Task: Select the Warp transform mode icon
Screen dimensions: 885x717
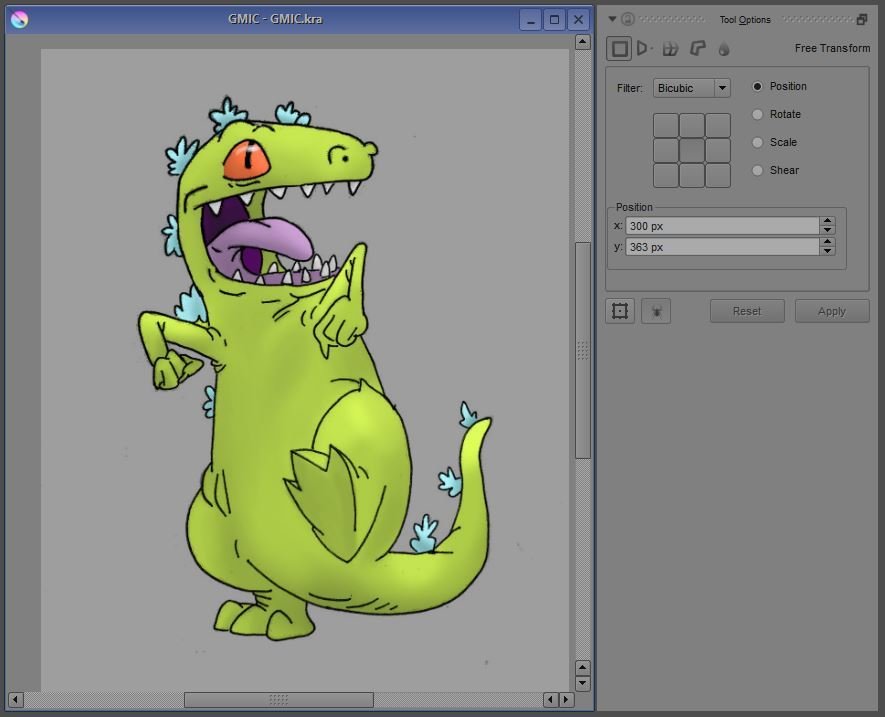Action: coord(670,49)
